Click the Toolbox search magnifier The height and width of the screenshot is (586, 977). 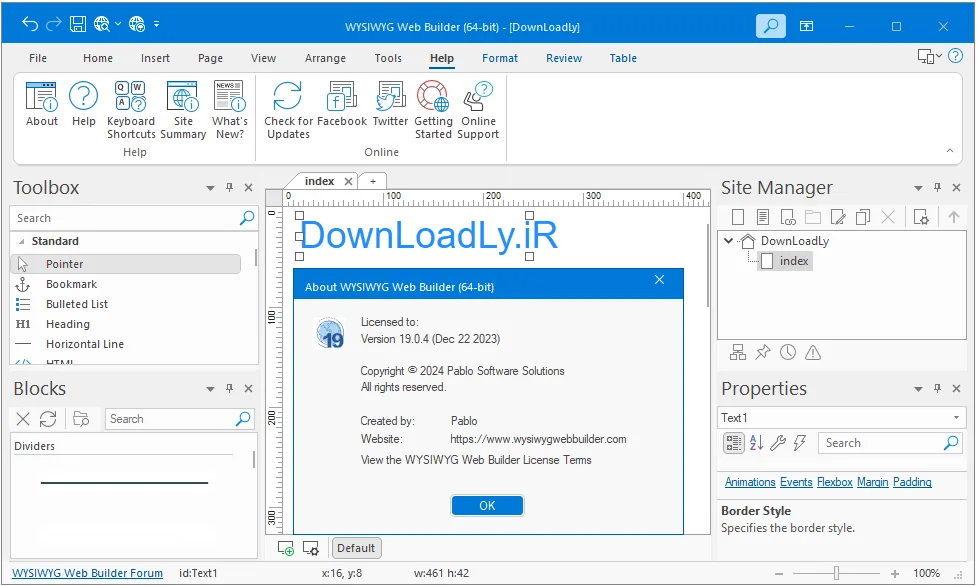click(247, 218)
